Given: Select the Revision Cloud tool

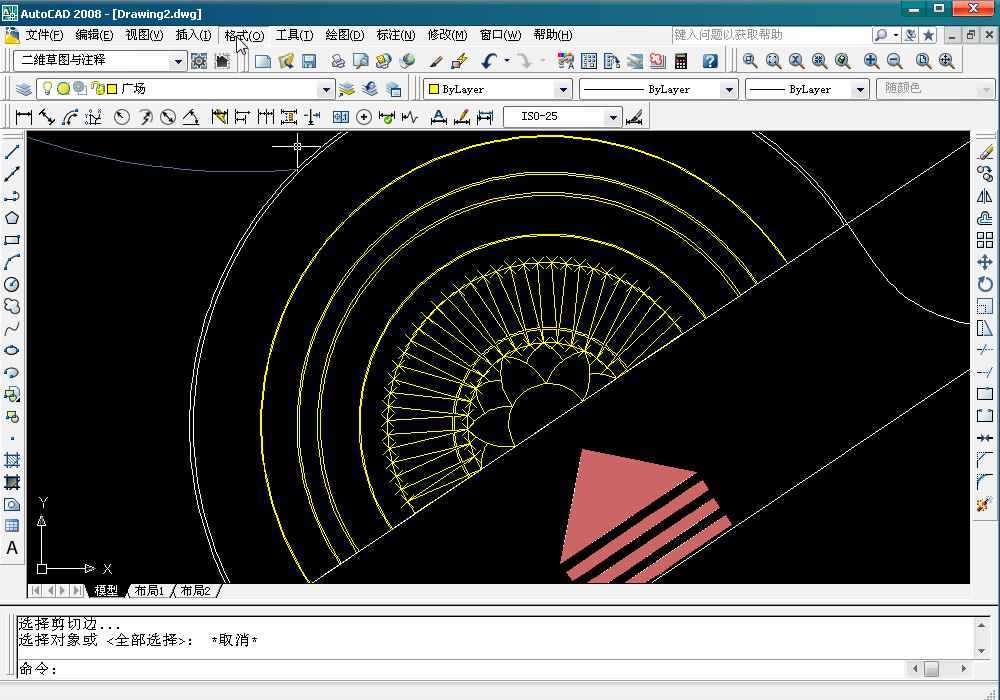Looking at the screenshot, I should tap(12, 307).
